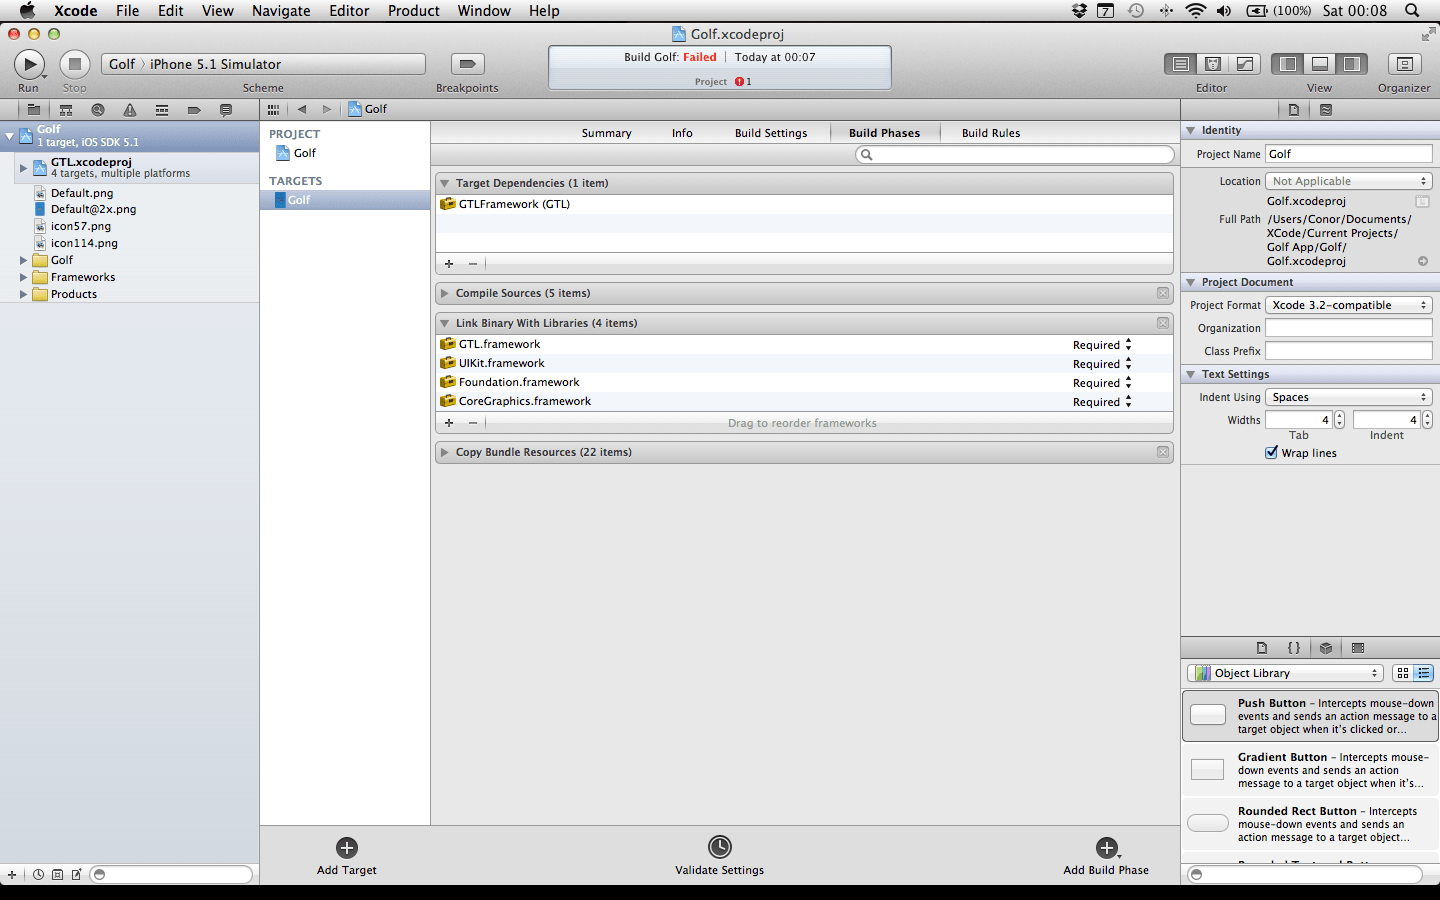Expand the Compile Sources section
The image size is (1440, 900).
(x=445, y=293)
